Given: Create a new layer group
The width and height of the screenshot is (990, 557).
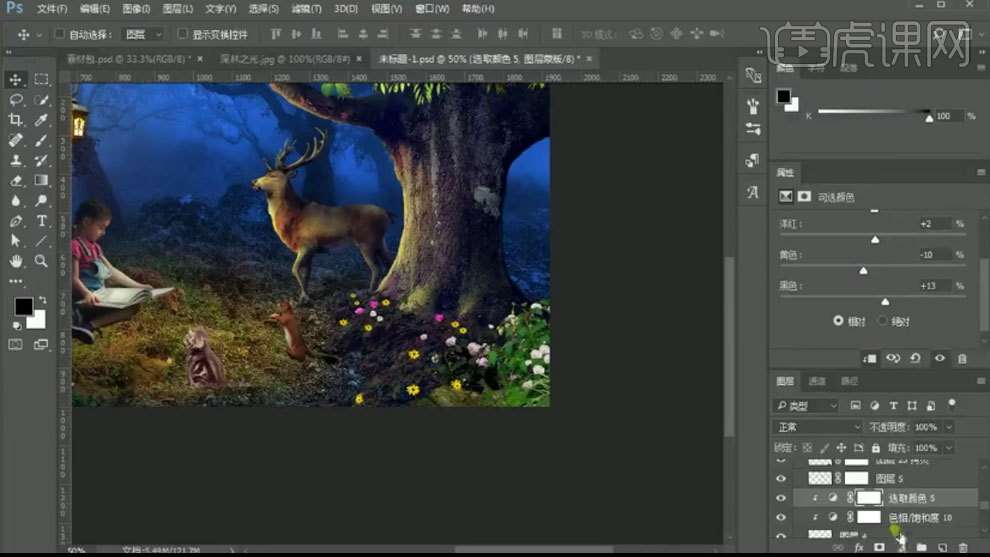Looking at the screenshot, I should pos(922,548).
